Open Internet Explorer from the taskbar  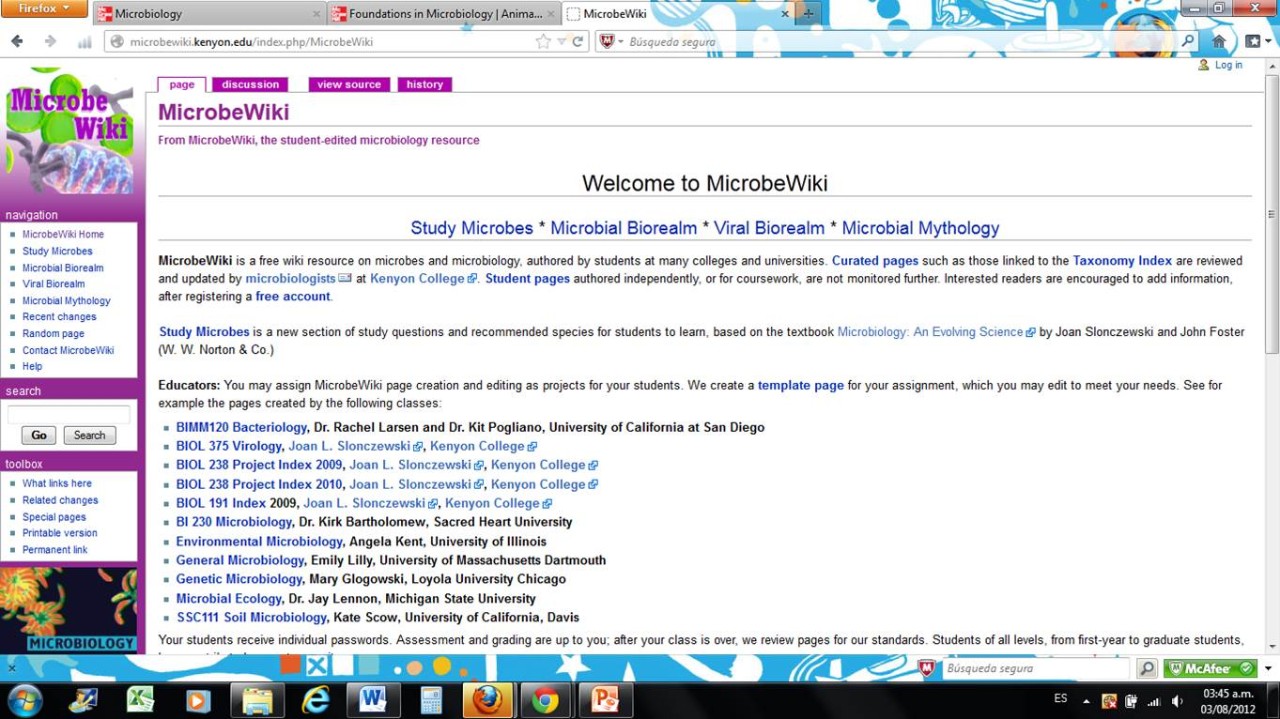tap(316, 700)
